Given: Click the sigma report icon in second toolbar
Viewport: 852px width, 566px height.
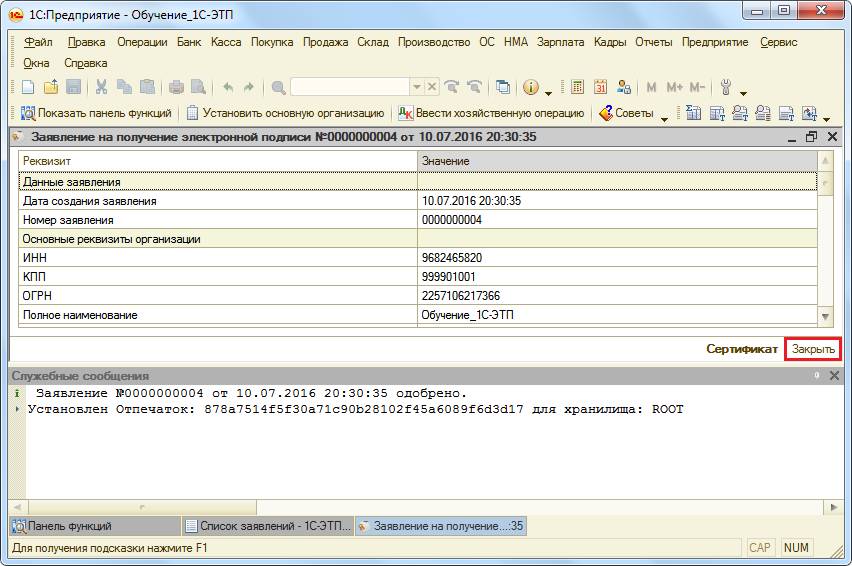Looking at the screenshot, I should point(693,113).
